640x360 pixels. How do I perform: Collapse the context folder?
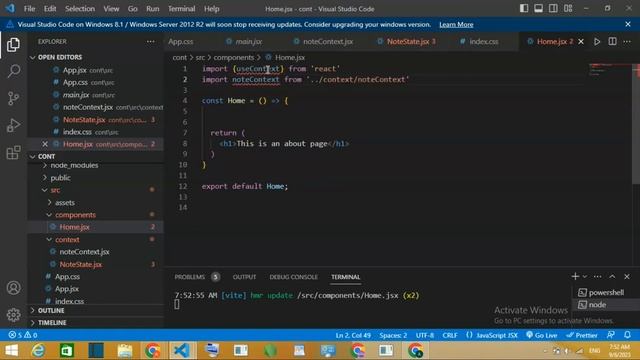pyautogui.click(x=67, y=240)
